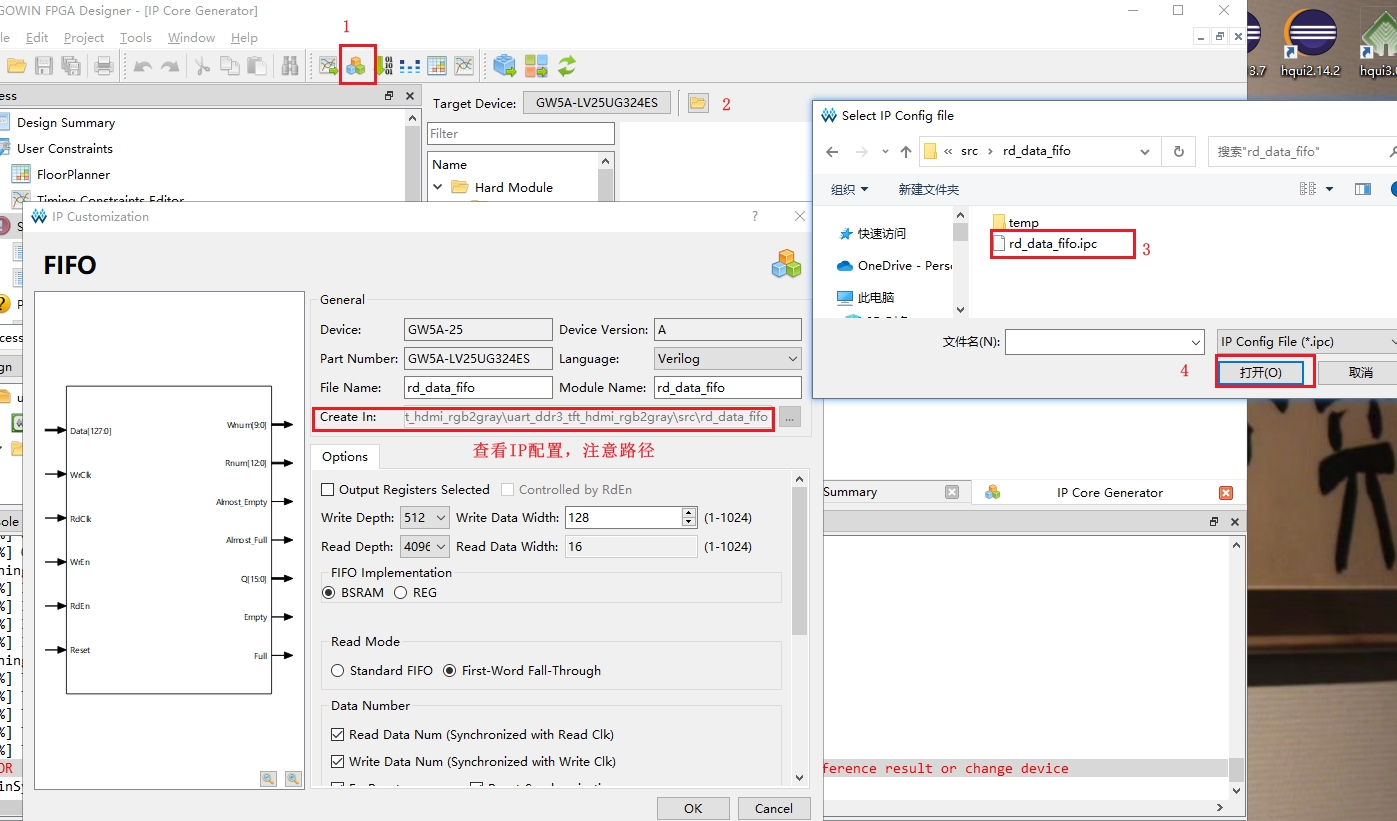Toggle Output Registers Selected checkbox
Image resolution: width=1397 pixels, height=821 pixels.
click(327, 490)
